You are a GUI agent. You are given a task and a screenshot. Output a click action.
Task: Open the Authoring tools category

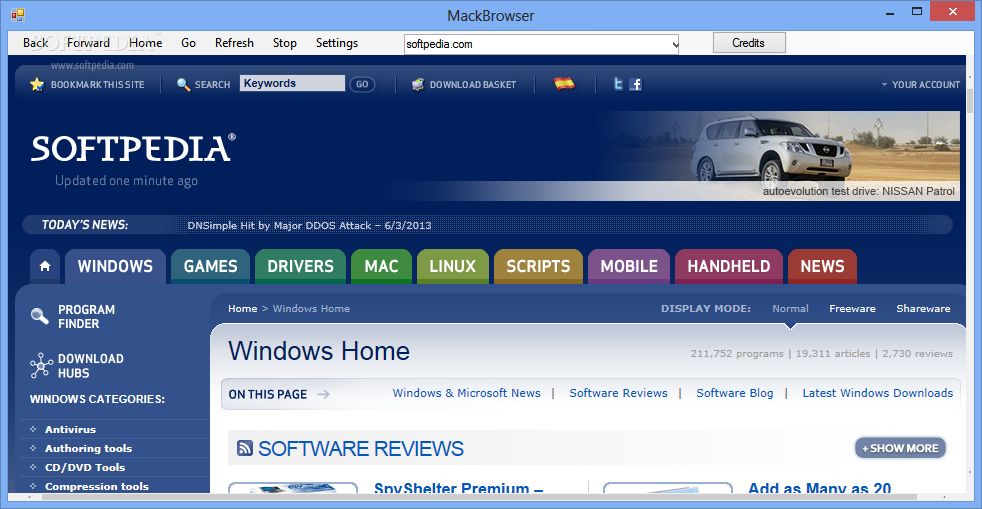coord(88,448)
